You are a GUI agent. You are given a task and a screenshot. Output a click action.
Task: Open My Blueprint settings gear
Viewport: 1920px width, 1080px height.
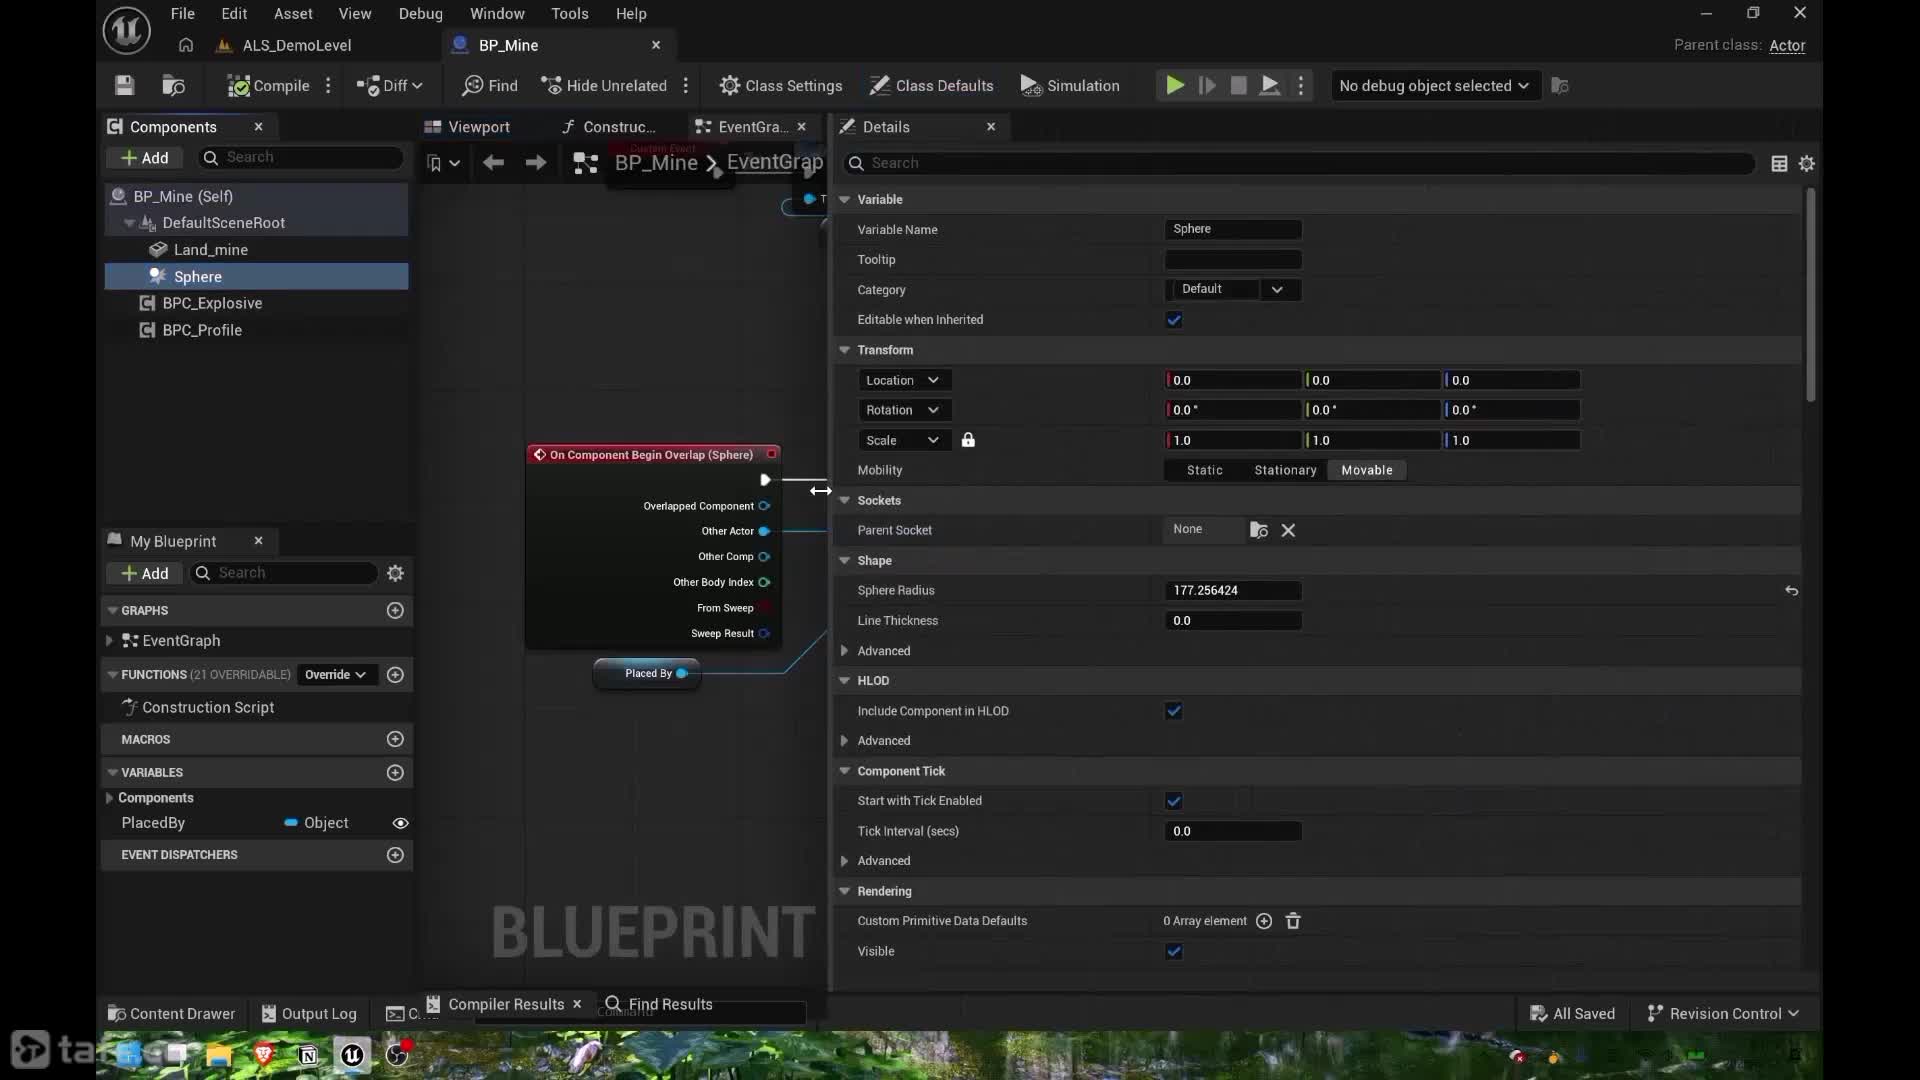tap(396, 573)
